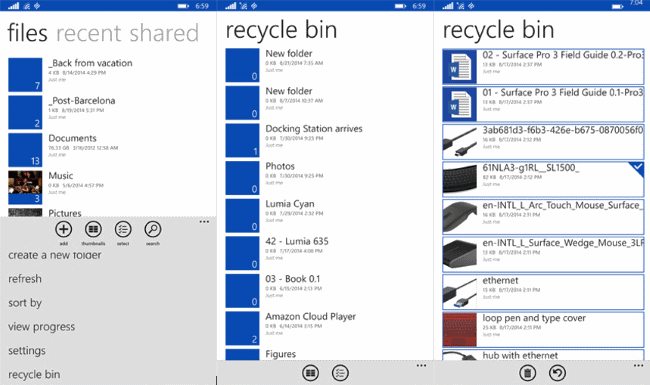Tap the select icon in files app bar
650x385 pixels.
click(x=123, y=229)
